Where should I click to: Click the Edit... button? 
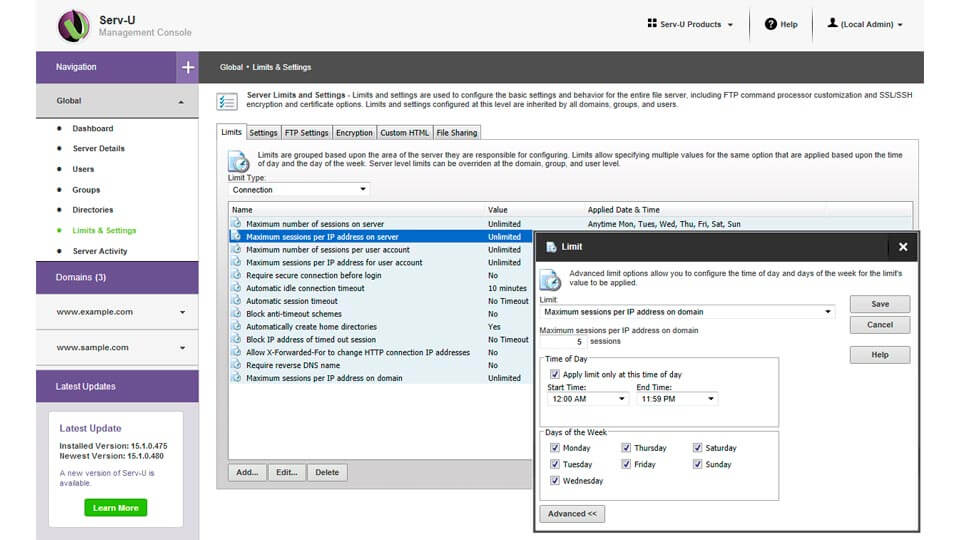[x=287, y=472]
